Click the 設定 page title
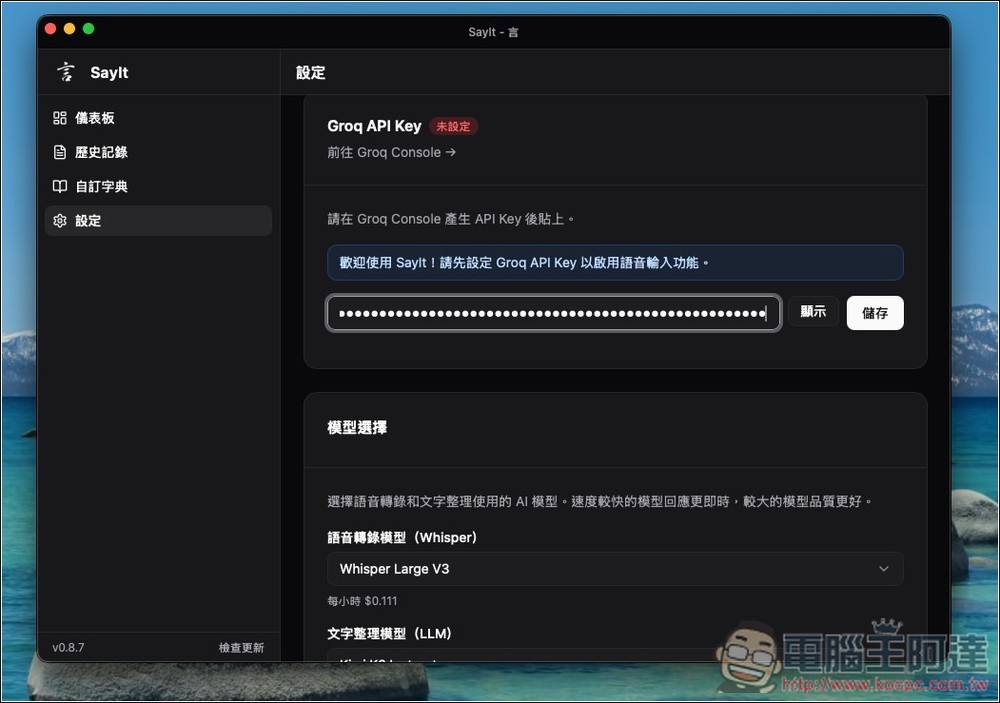This screenshot has width=1000, height=703. 311,73
